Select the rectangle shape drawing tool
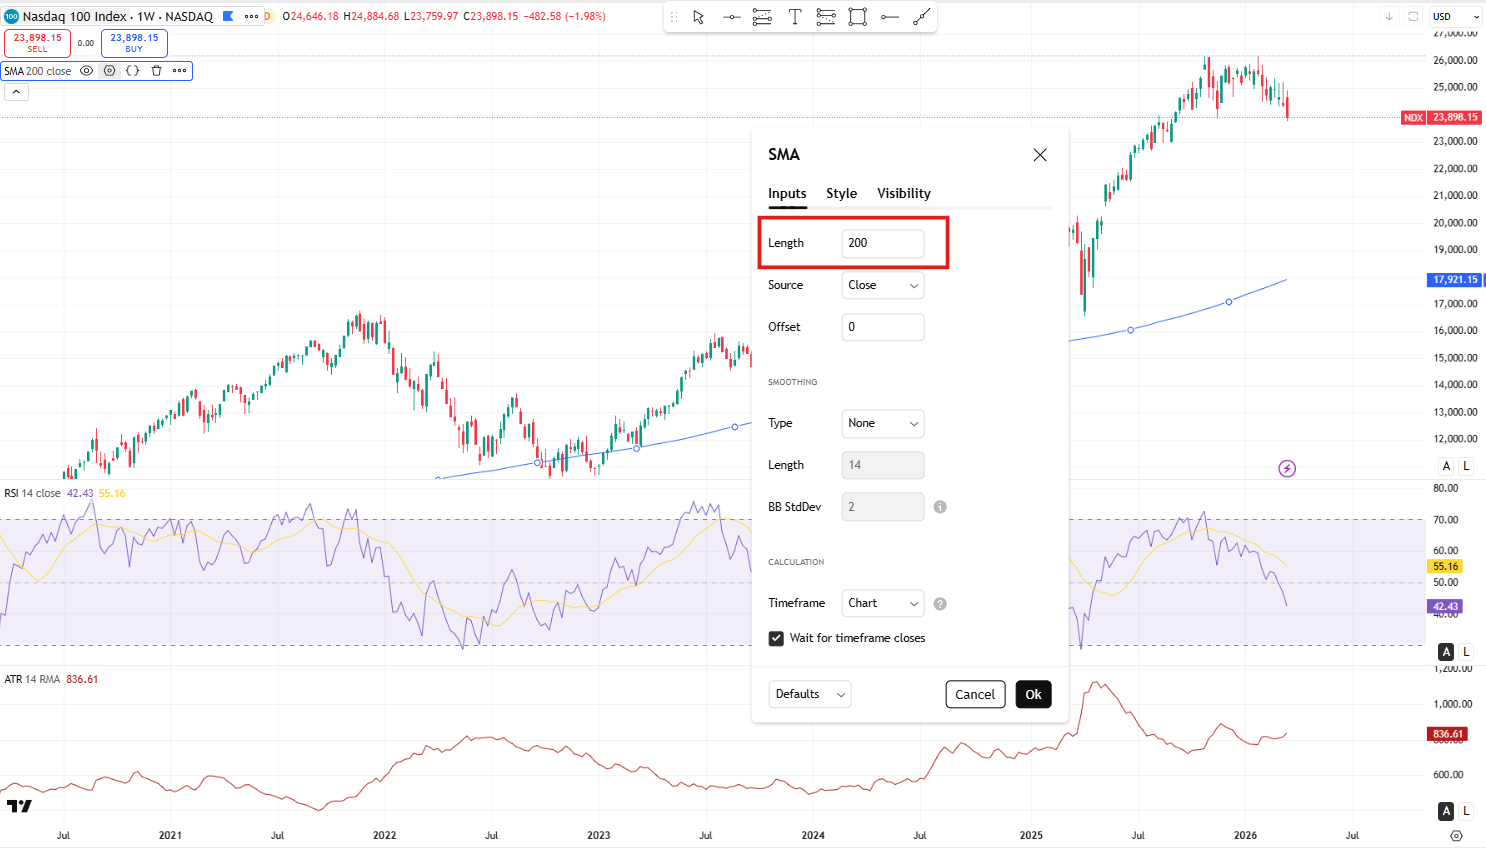The image size is (1486, 848). [x=857, y=17]
